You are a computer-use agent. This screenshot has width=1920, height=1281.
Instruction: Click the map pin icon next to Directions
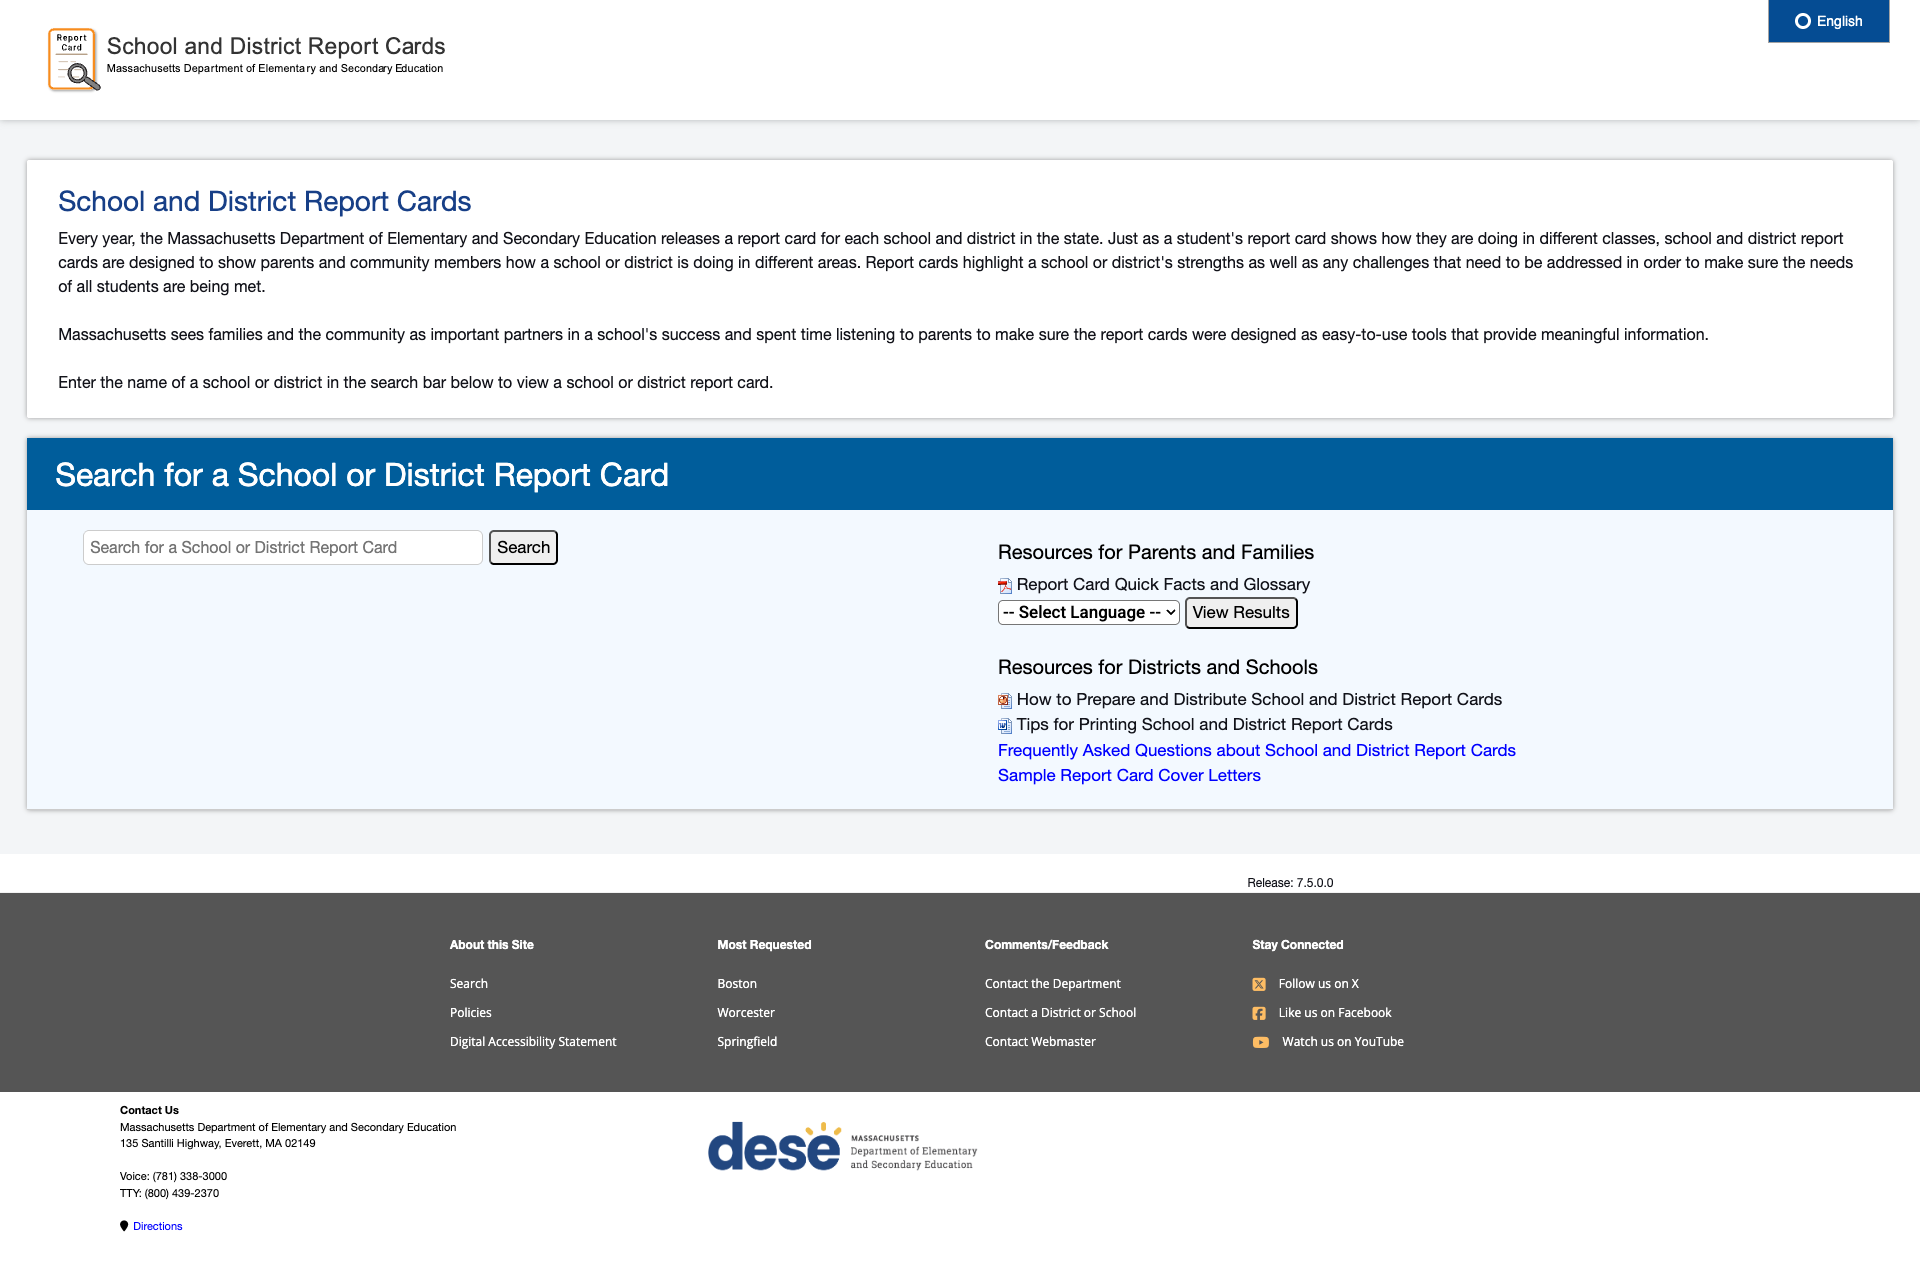click(x=124, y=1226)
